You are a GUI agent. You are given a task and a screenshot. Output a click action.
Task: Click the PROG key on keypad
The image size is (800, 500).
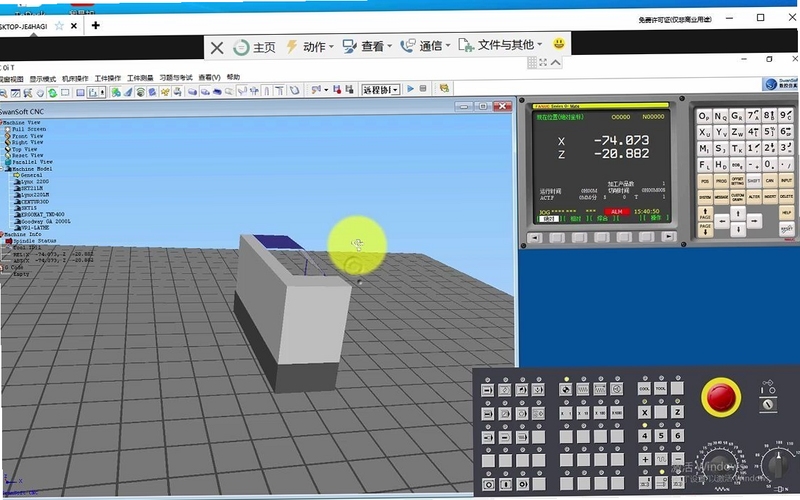(721, 181)
